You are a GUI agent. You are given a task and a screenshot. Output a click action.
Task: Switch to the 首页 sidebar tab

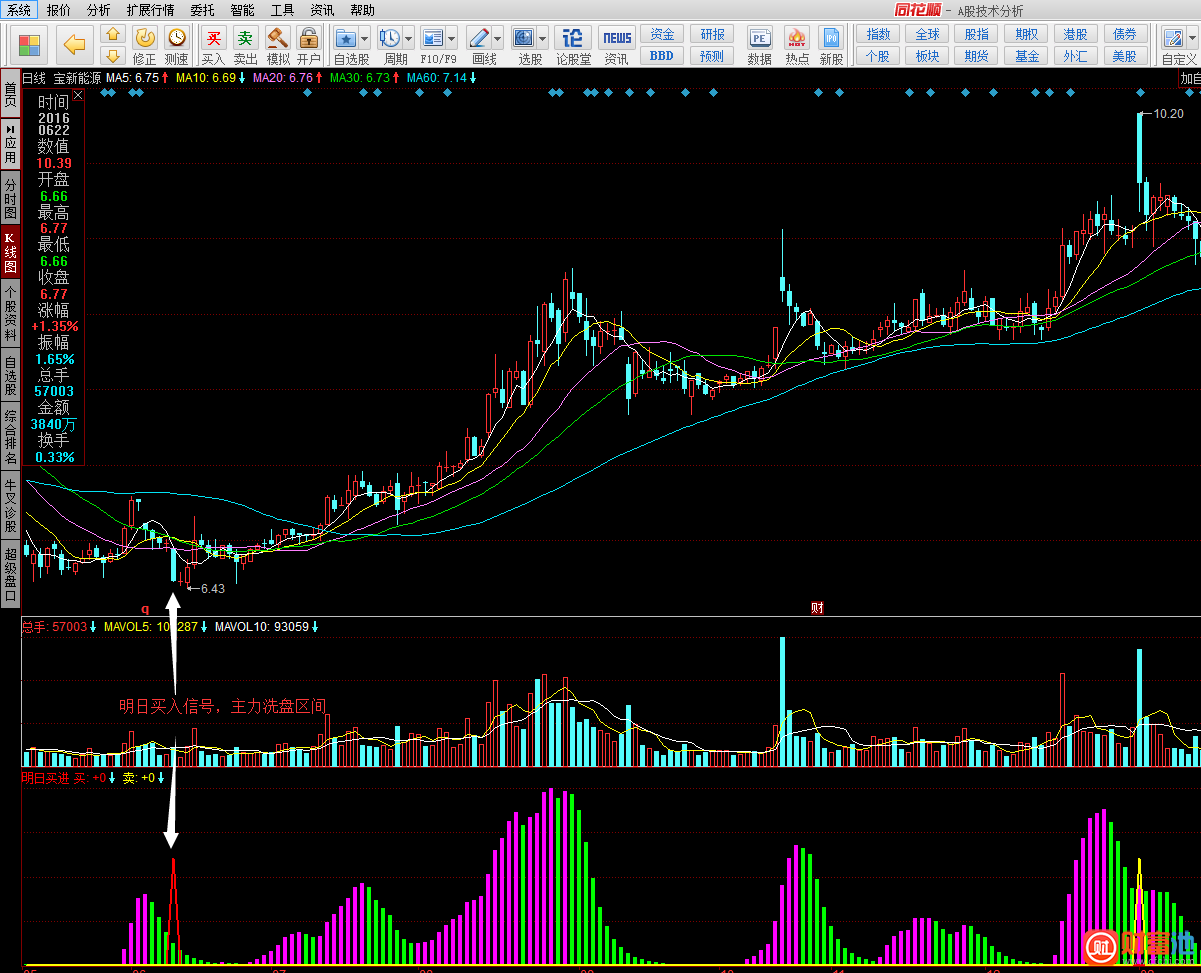(x=10, y=95)
